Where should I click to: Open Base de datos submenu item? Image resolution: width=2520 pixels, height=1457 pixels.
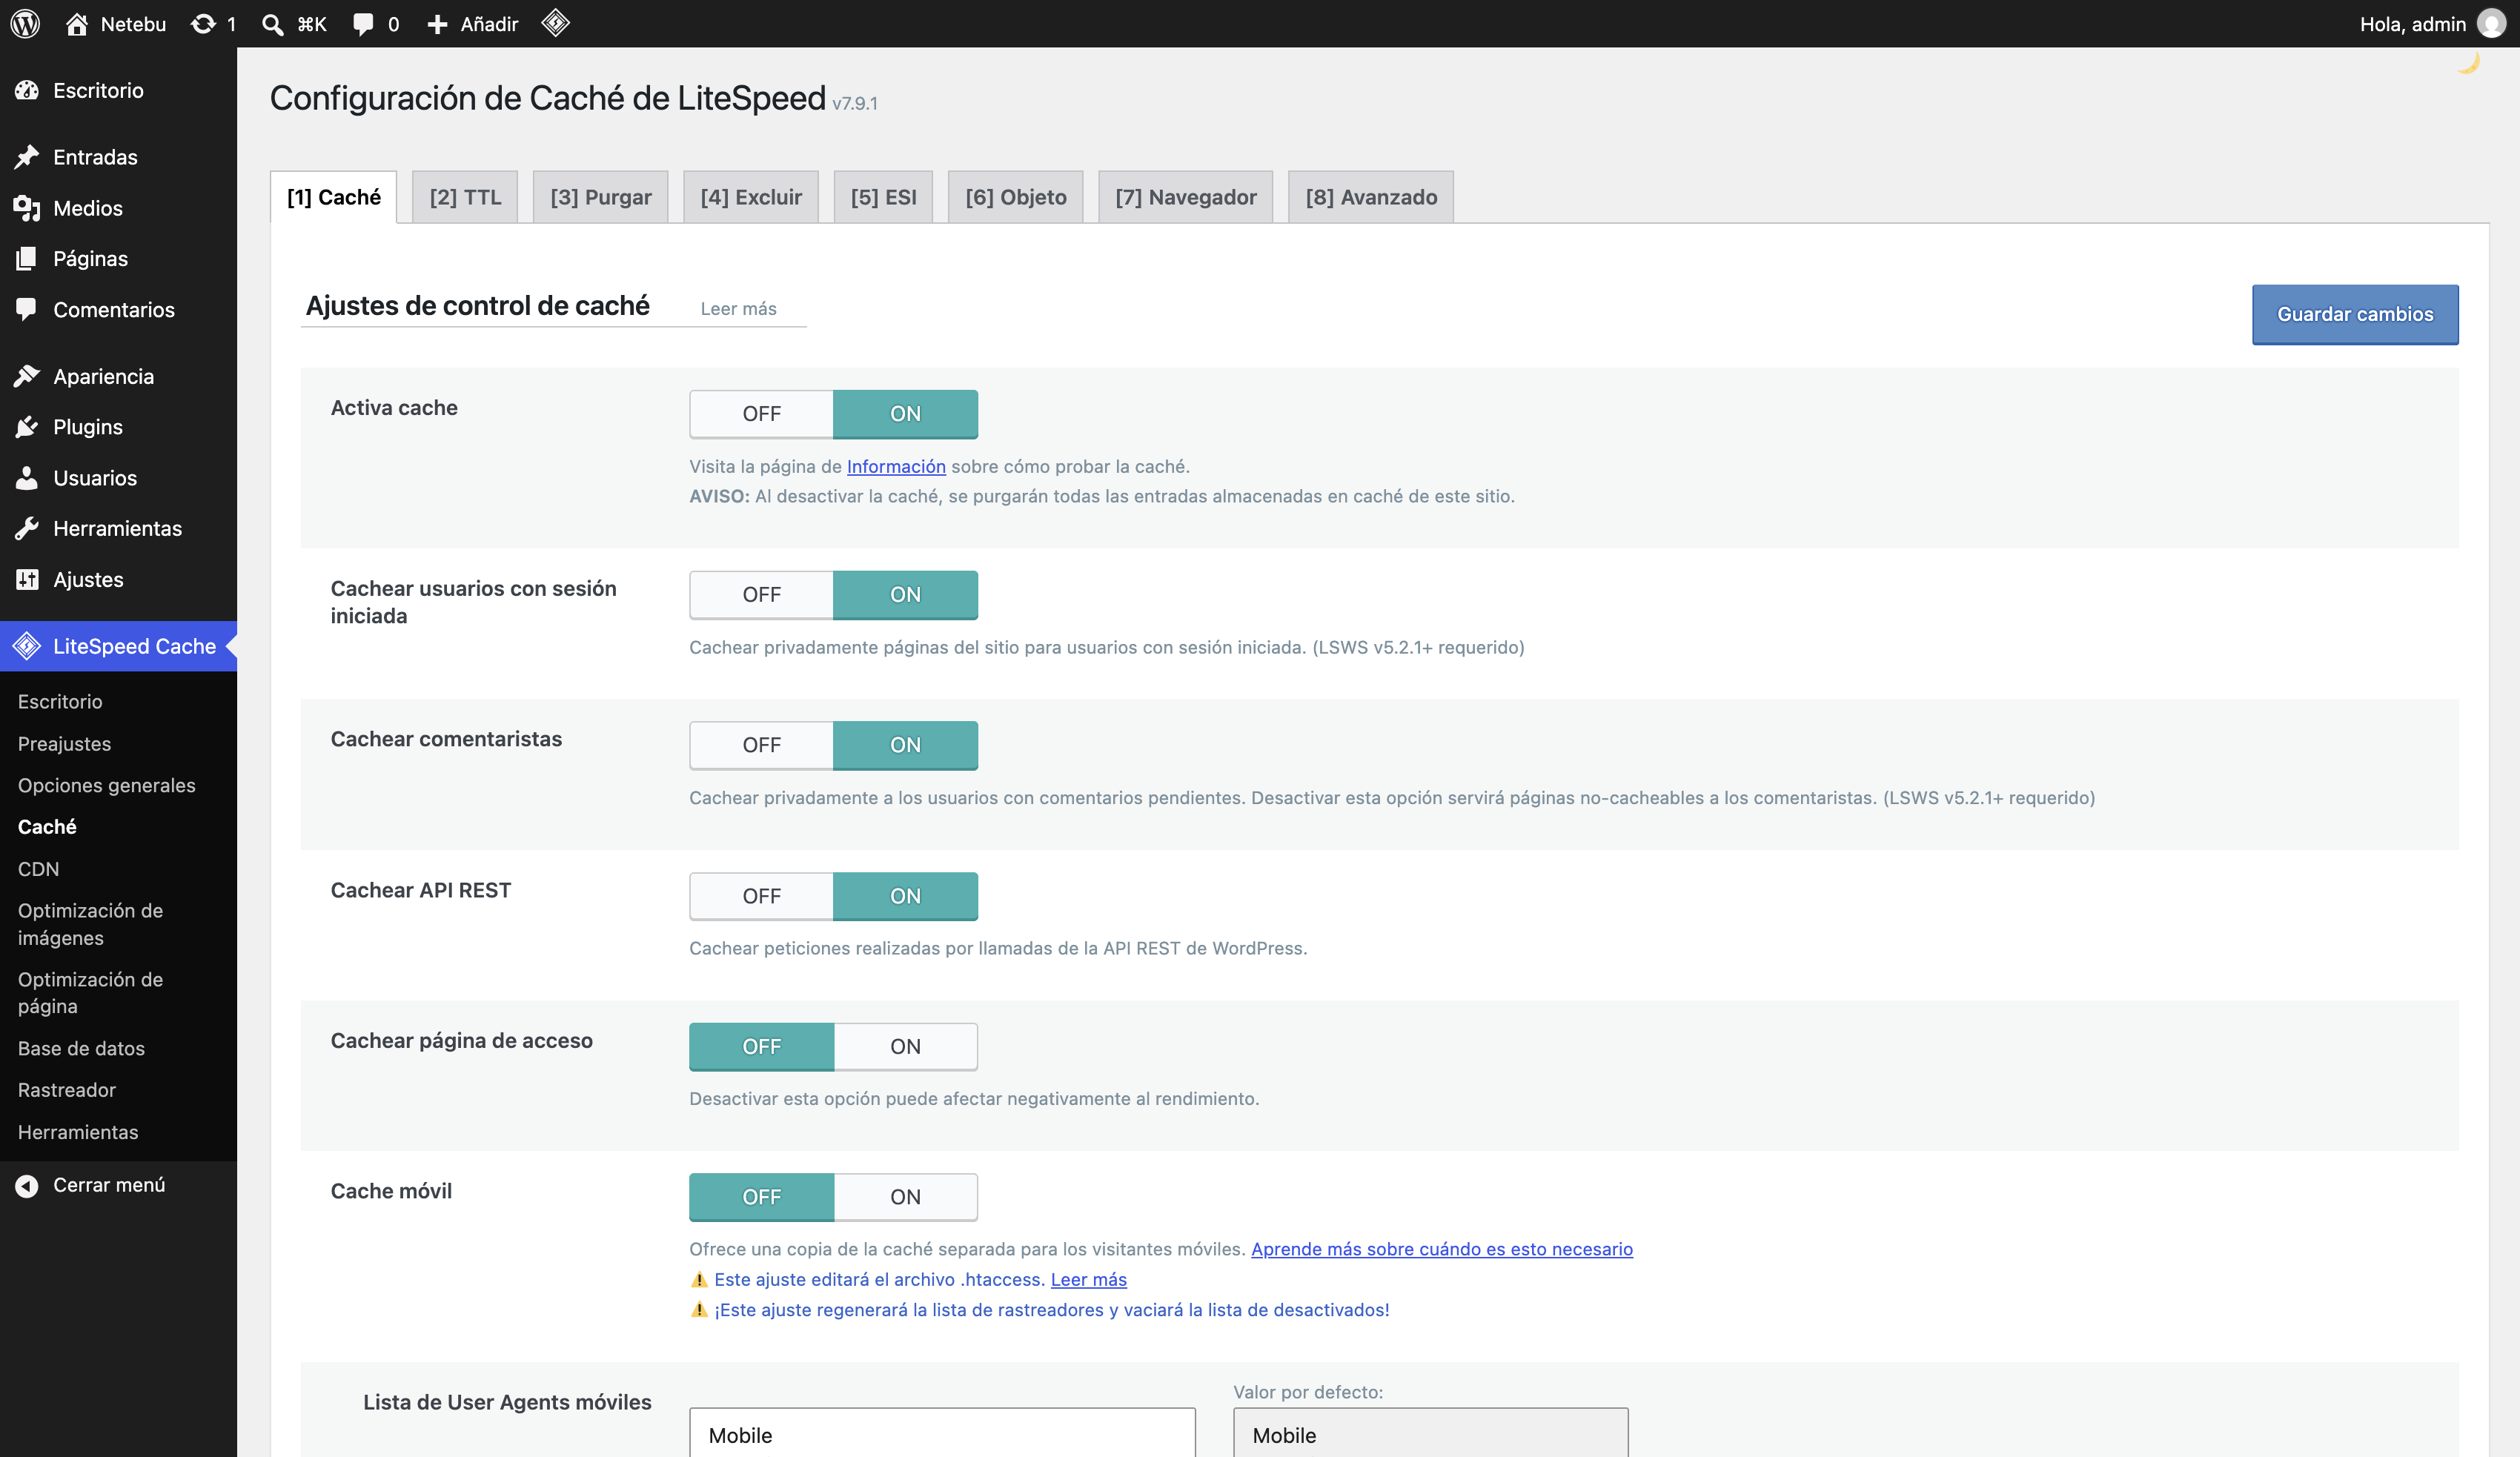81,1048
